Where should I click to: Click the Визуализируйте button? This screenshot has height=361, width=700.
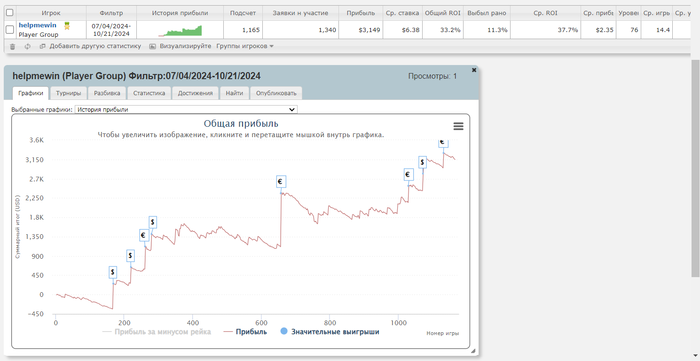pos(185,46)
